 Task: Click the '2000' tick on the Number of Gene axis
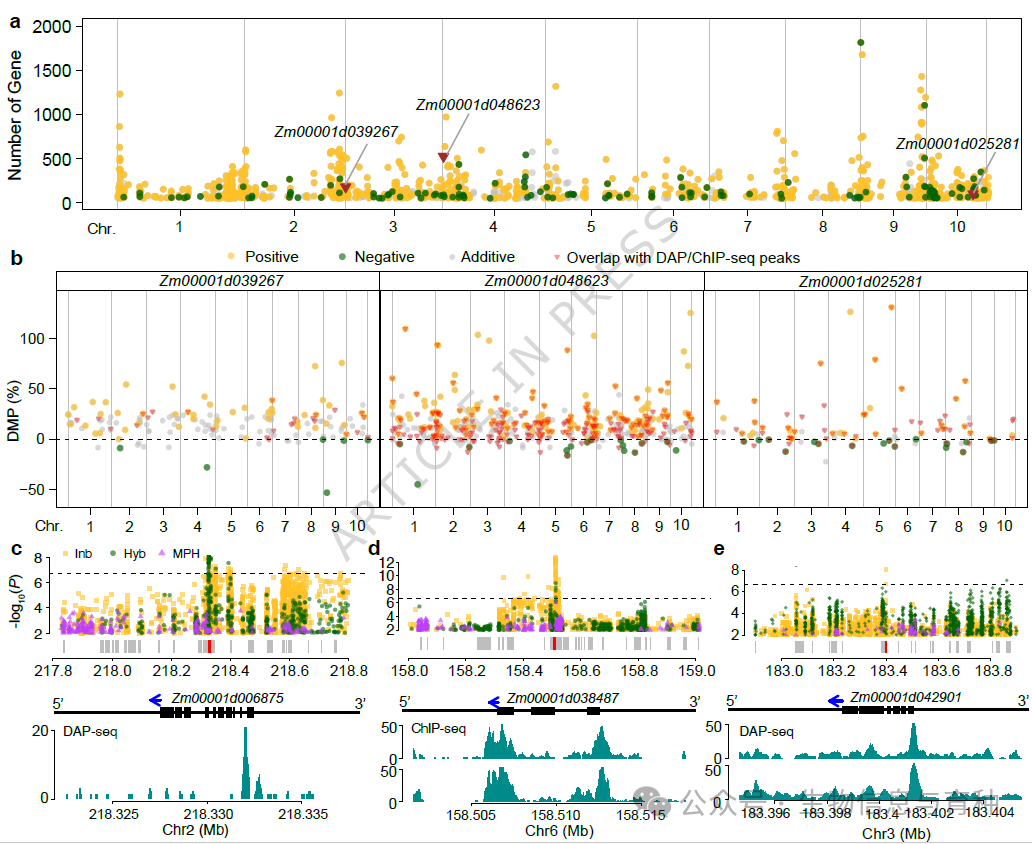click(52, 27)
